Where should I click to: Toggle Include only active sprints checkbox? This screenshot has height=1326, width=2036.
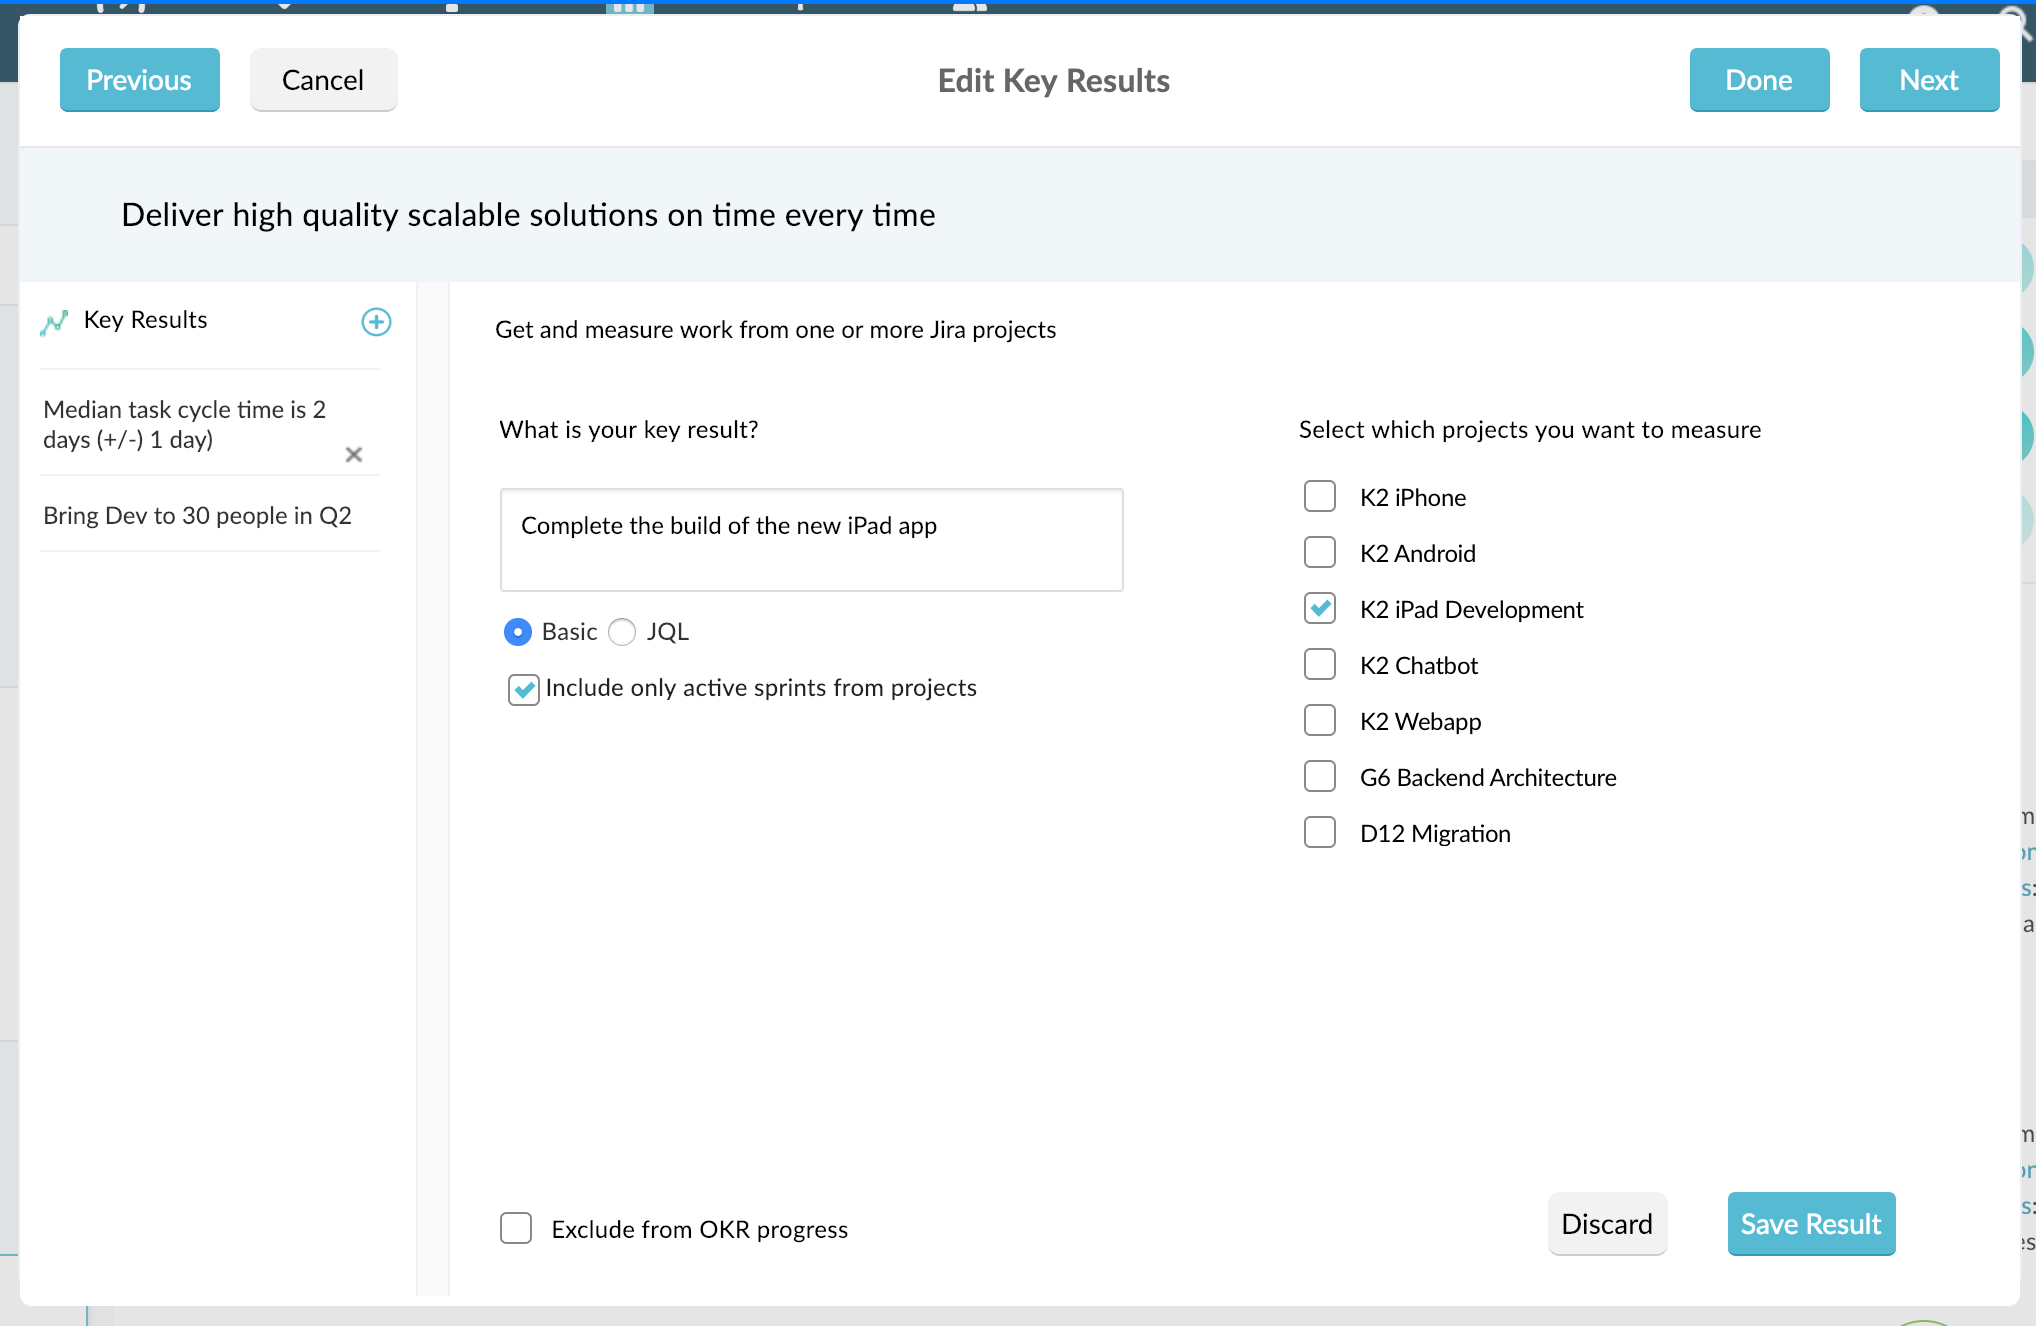click(x=523, y=689)
